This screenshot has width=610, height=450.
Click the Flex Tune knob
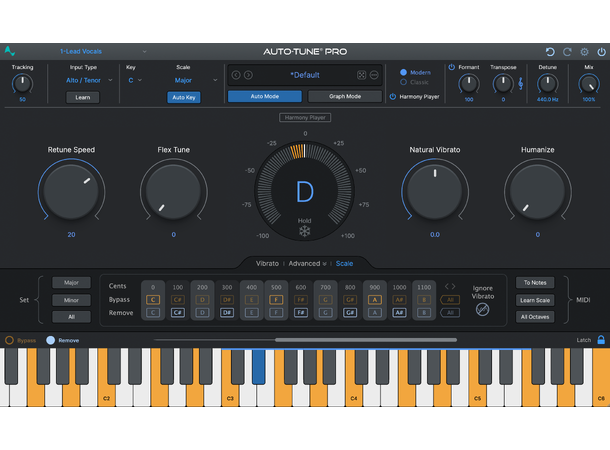click(174, 191)
